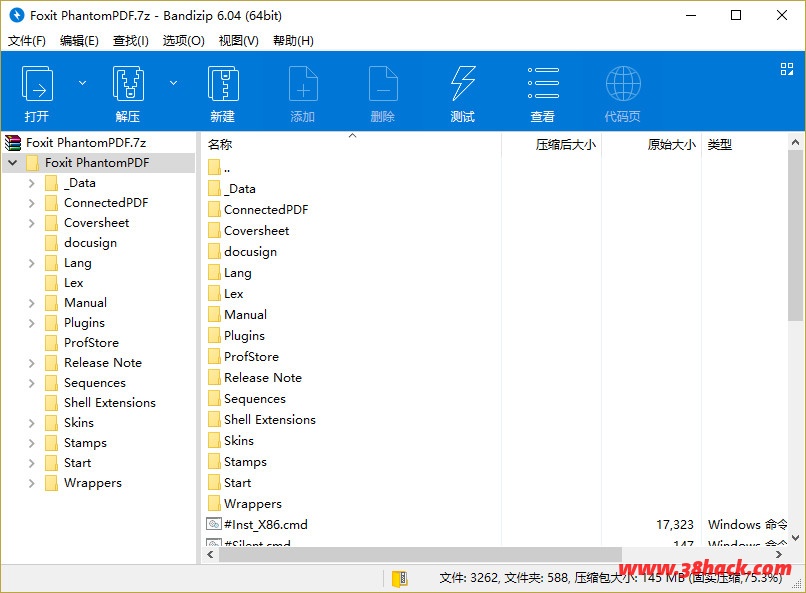Click the folder icon of Plugins in file list

(x=214, y=336)
